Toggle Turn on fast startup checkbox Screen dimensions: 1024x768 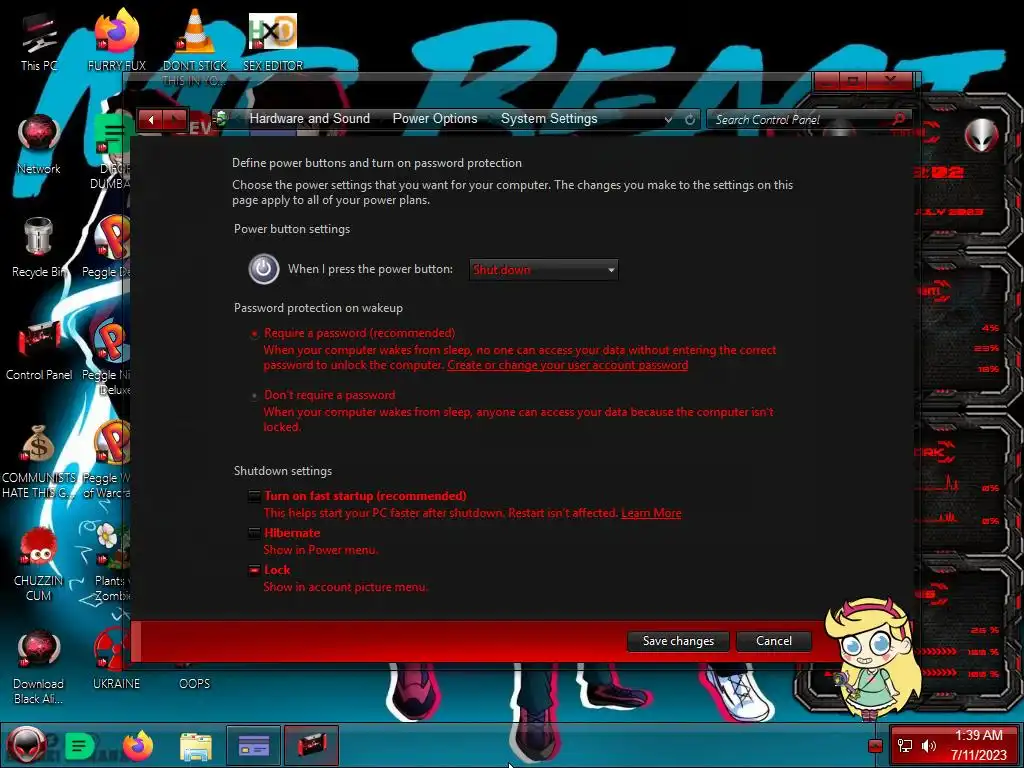(x=255, y=496)
